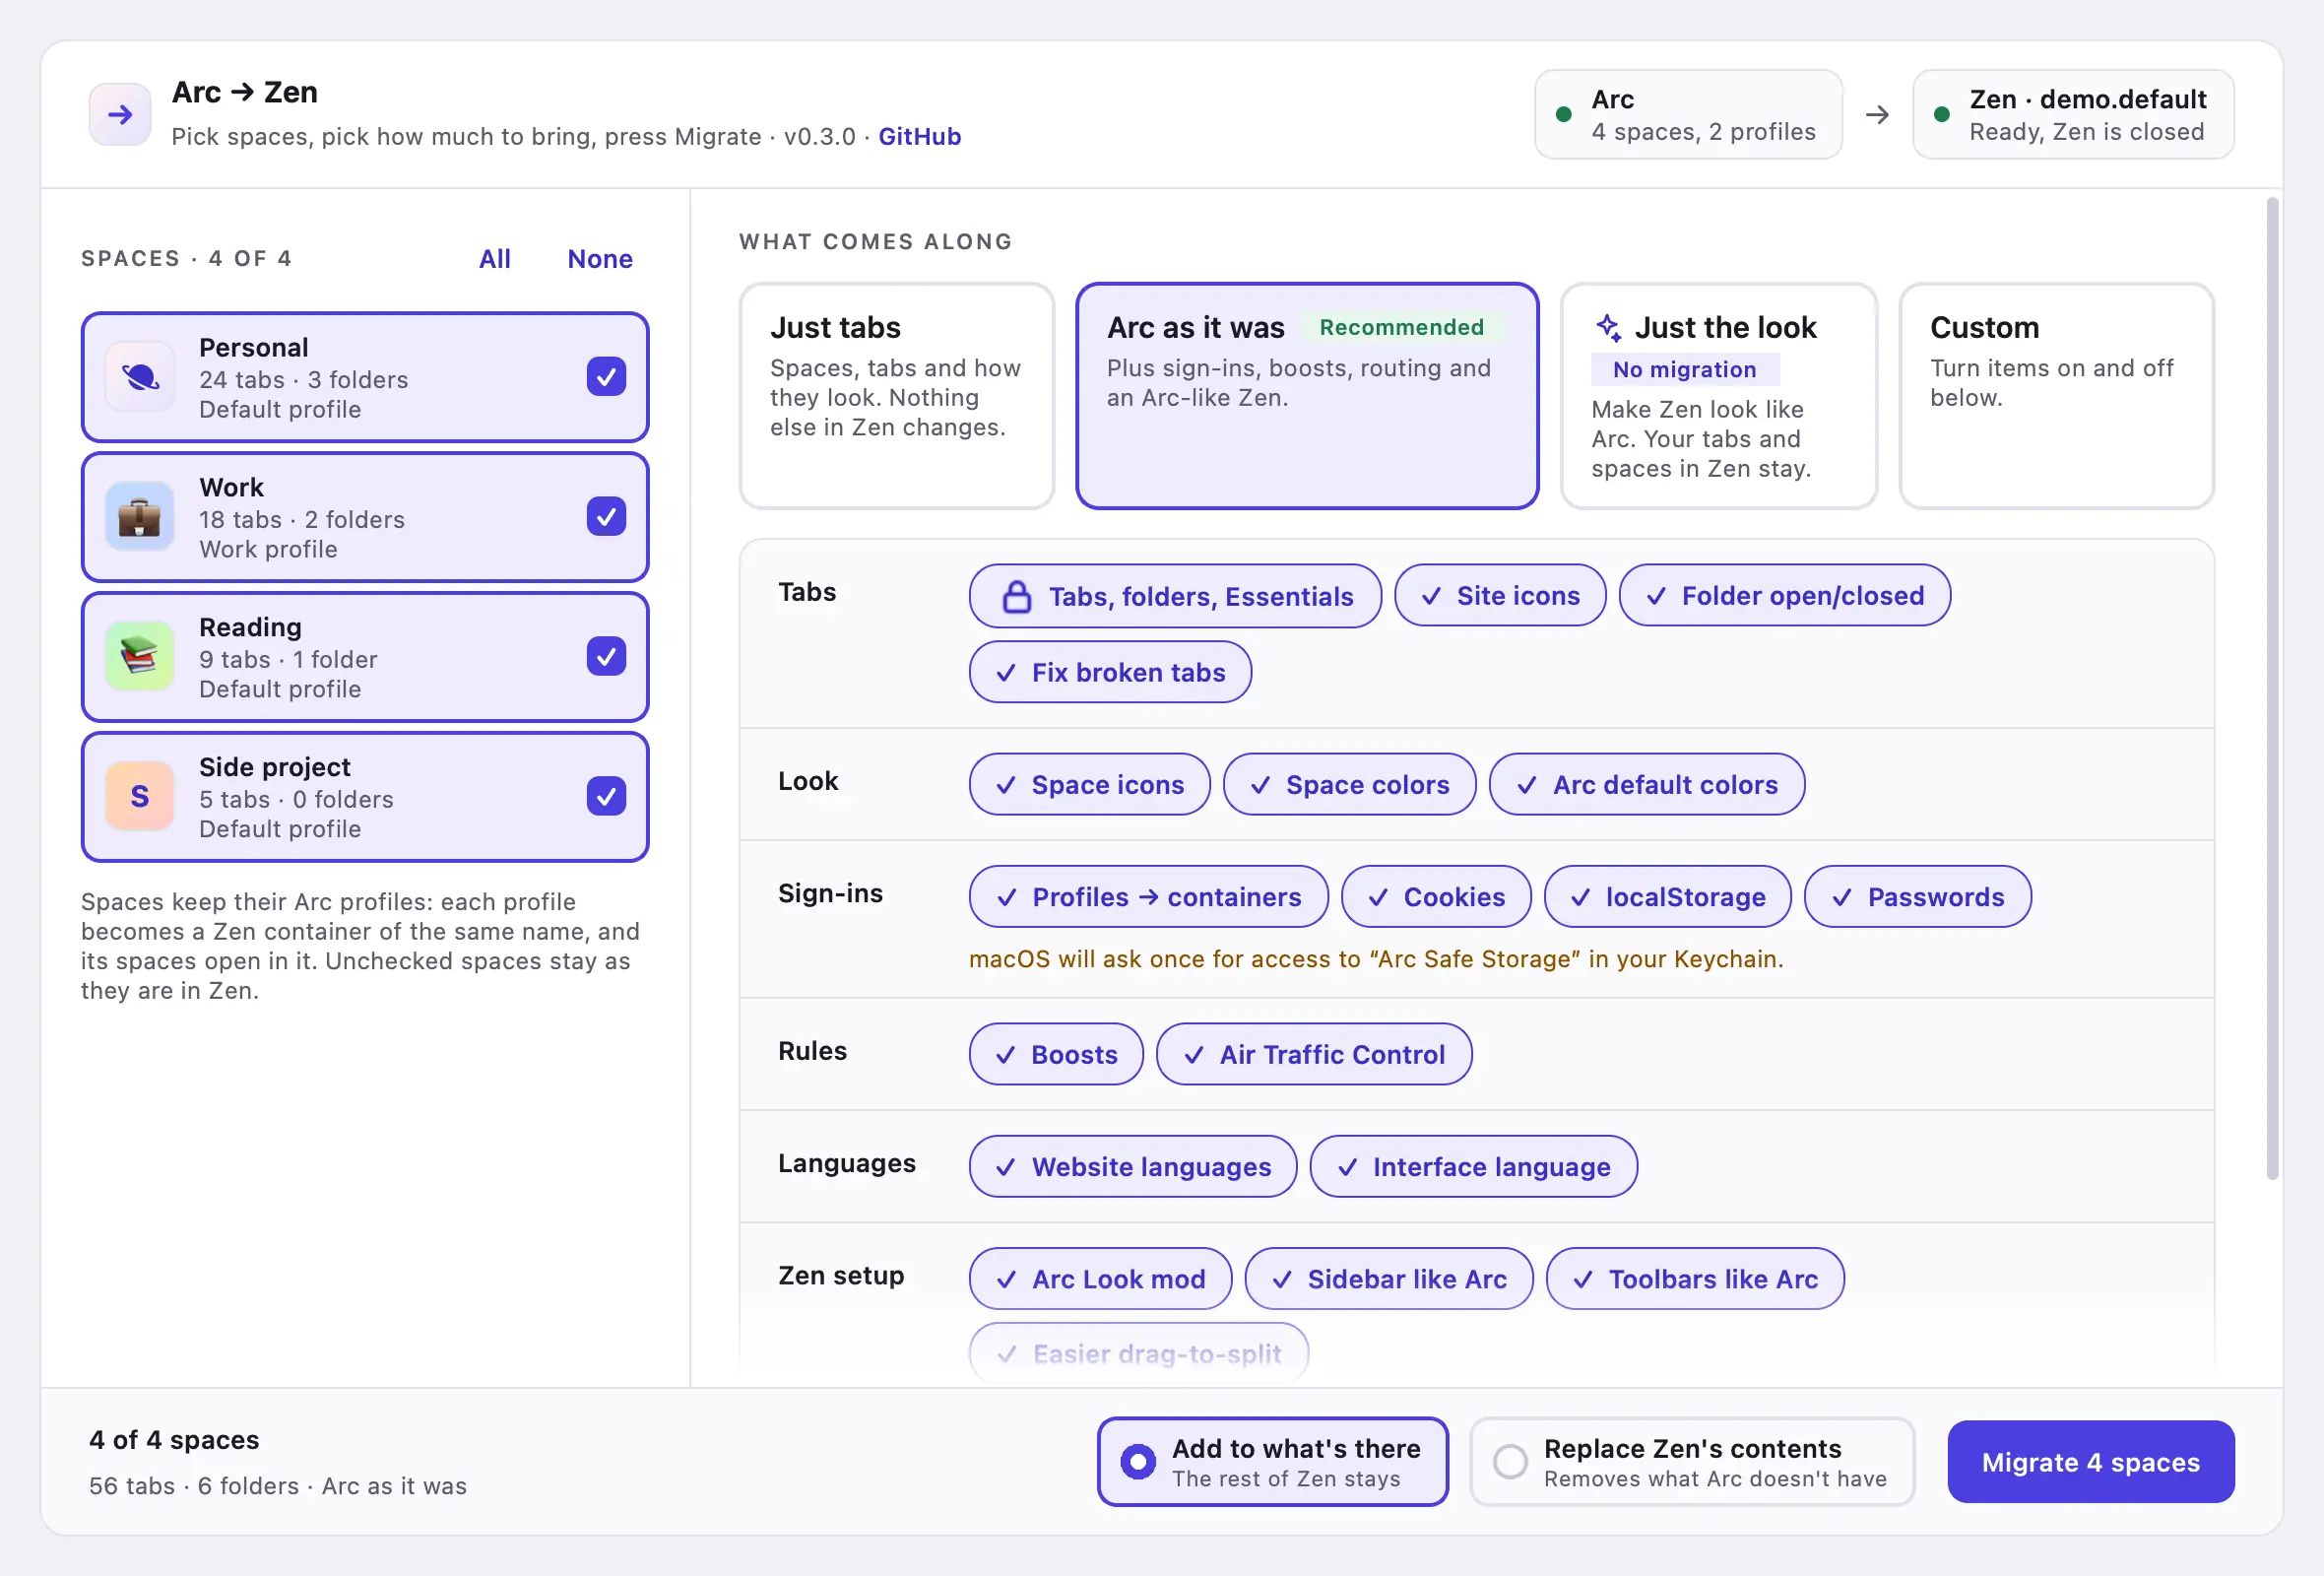The height and width of the screenshot is (1576, 2324).
Task: Choose the Just the look preset
Action: (x=1719, y=396)
